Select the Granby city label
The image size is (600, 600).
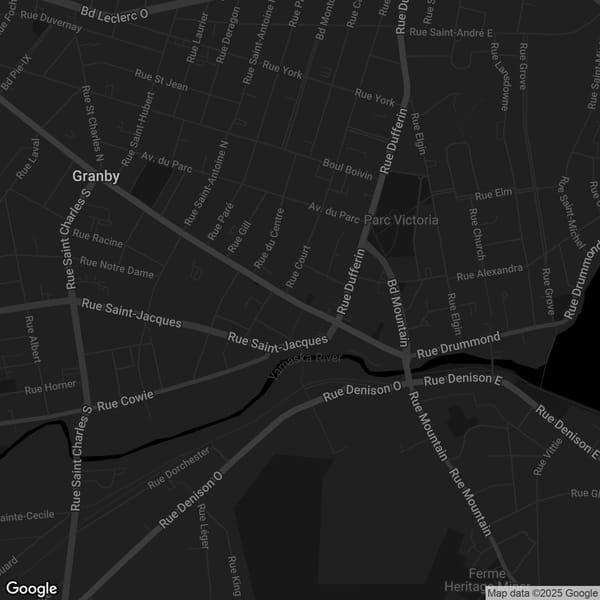coord(96,177)
